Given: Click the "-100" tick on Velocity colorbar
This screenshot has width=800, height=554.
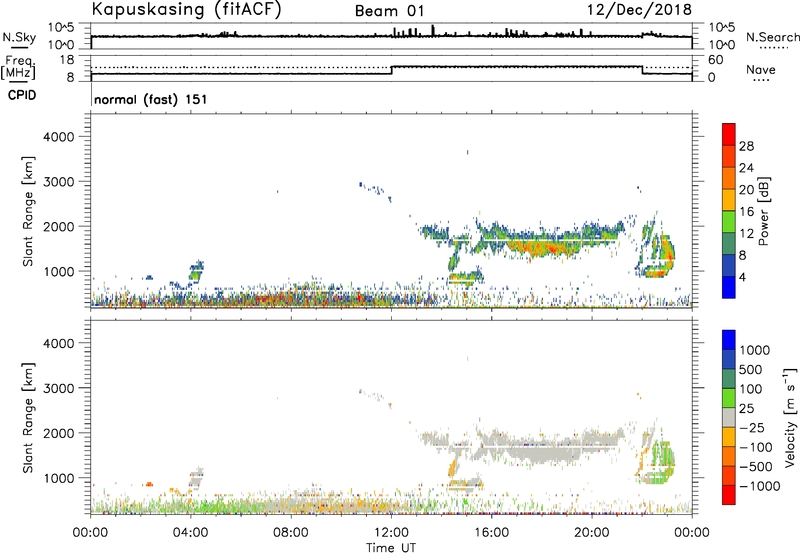Looking at the screenshot, I should pos(756,447).
